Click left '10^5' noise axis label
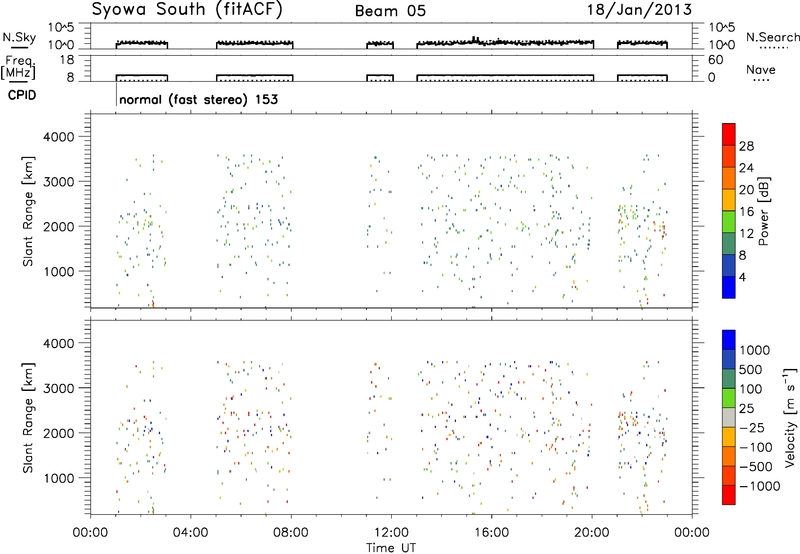The image size is (800, 554). [x=61, y=27]
